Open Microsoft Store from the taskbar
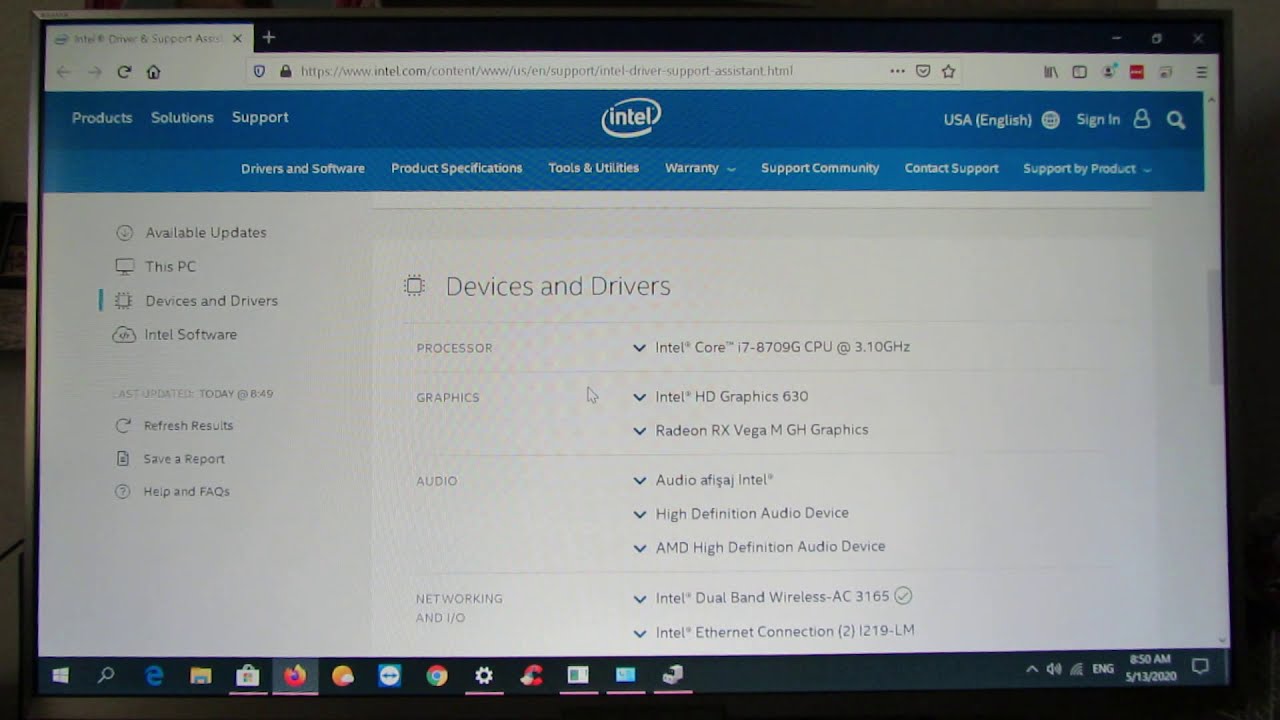Screen dimensions: 1280x720 click(247, 676)
